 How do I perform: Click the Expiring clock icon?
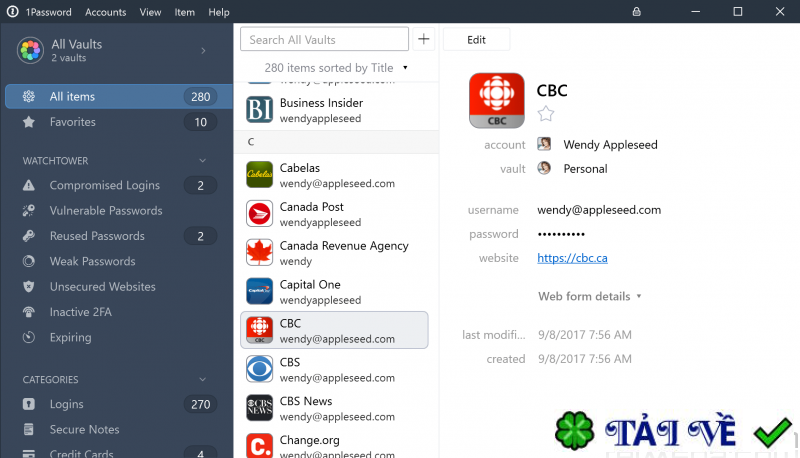click(x=29, y=337)
